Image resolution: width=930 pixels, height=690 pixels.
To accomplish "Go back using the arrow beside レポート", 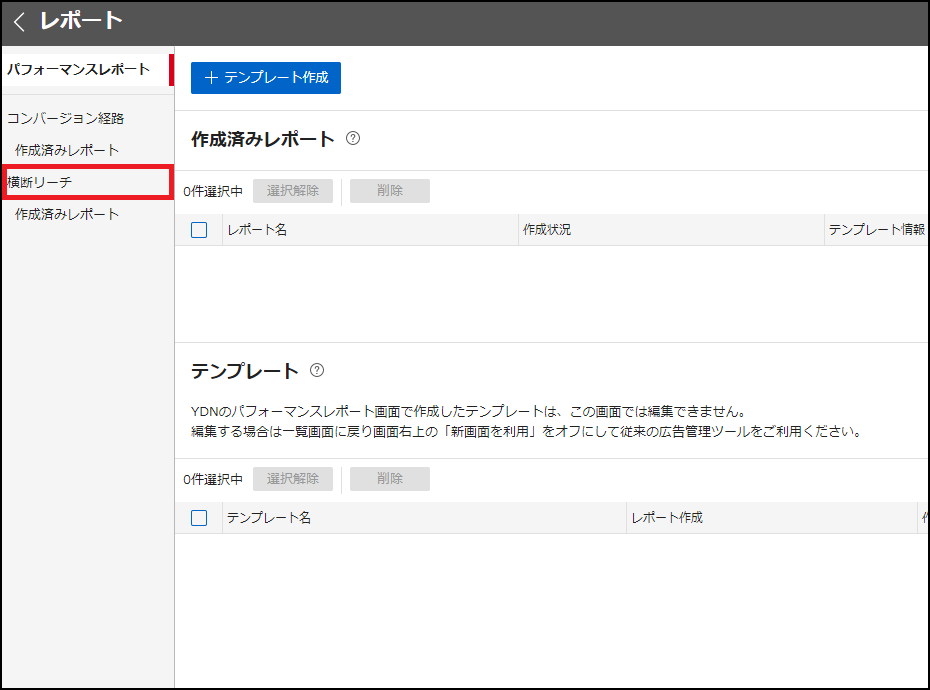I will tap(19, 22).
